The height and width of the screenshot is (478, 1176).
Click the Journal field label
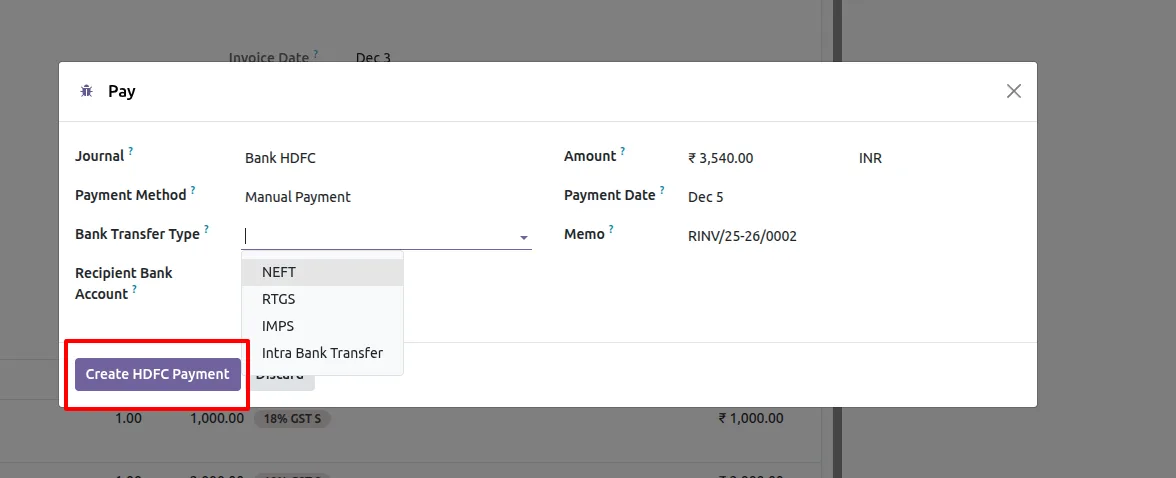point(99,156)
